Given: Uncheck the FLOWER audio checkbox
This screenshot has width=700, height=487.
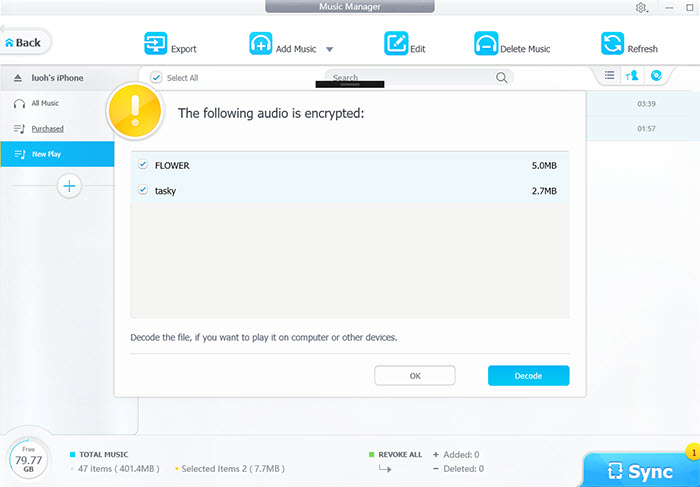Looking at the screenshot, I should [143, 165].
